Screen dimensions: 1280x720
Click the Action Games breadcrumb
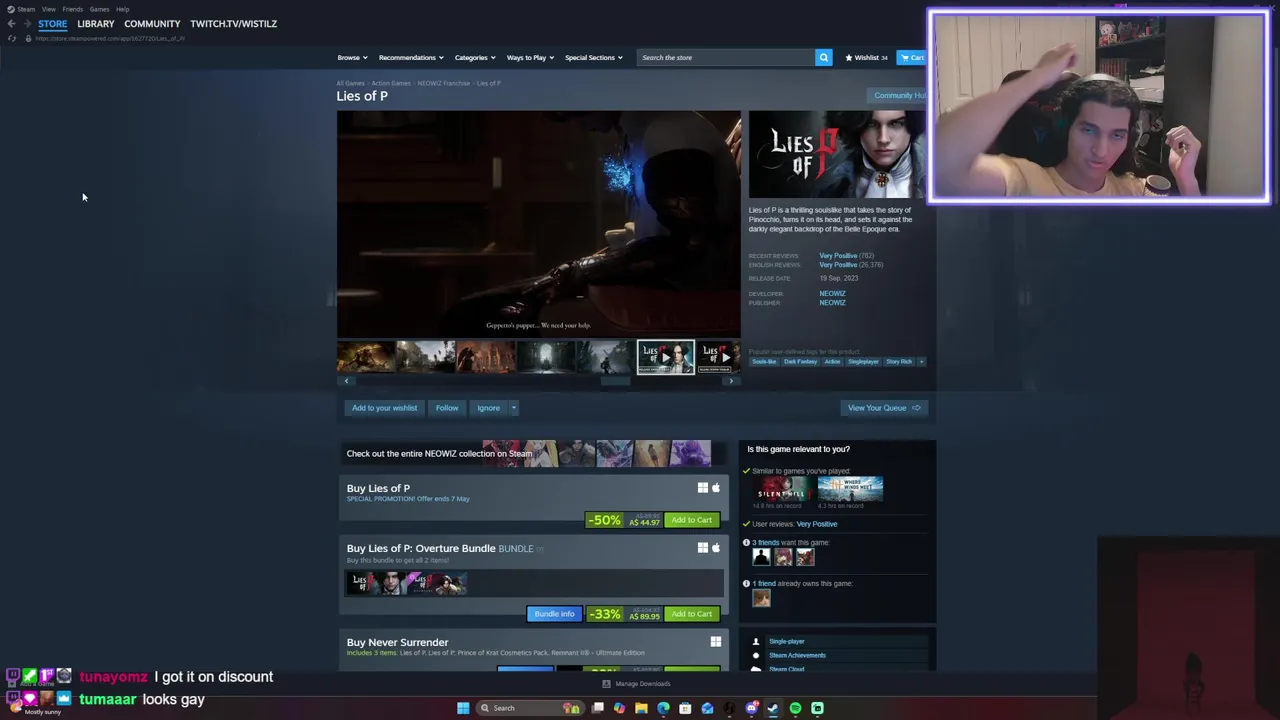(x=391, y=83)
